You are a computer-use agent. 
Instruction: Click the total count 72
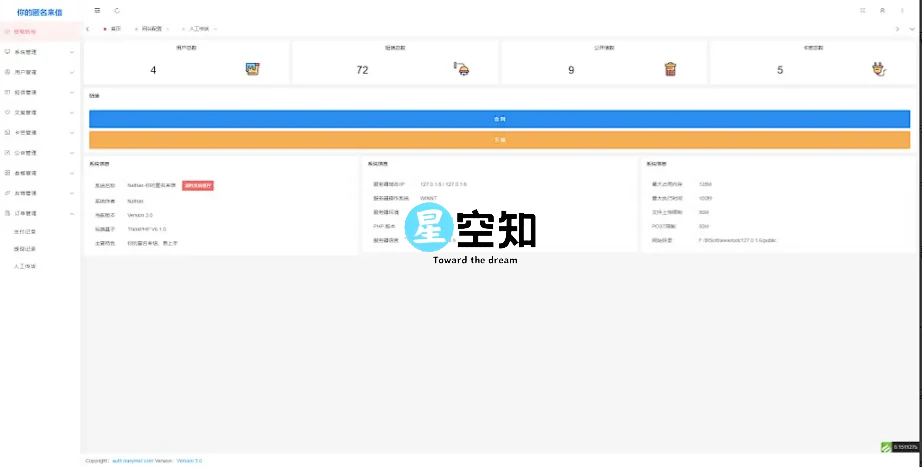tap(362, 70)
